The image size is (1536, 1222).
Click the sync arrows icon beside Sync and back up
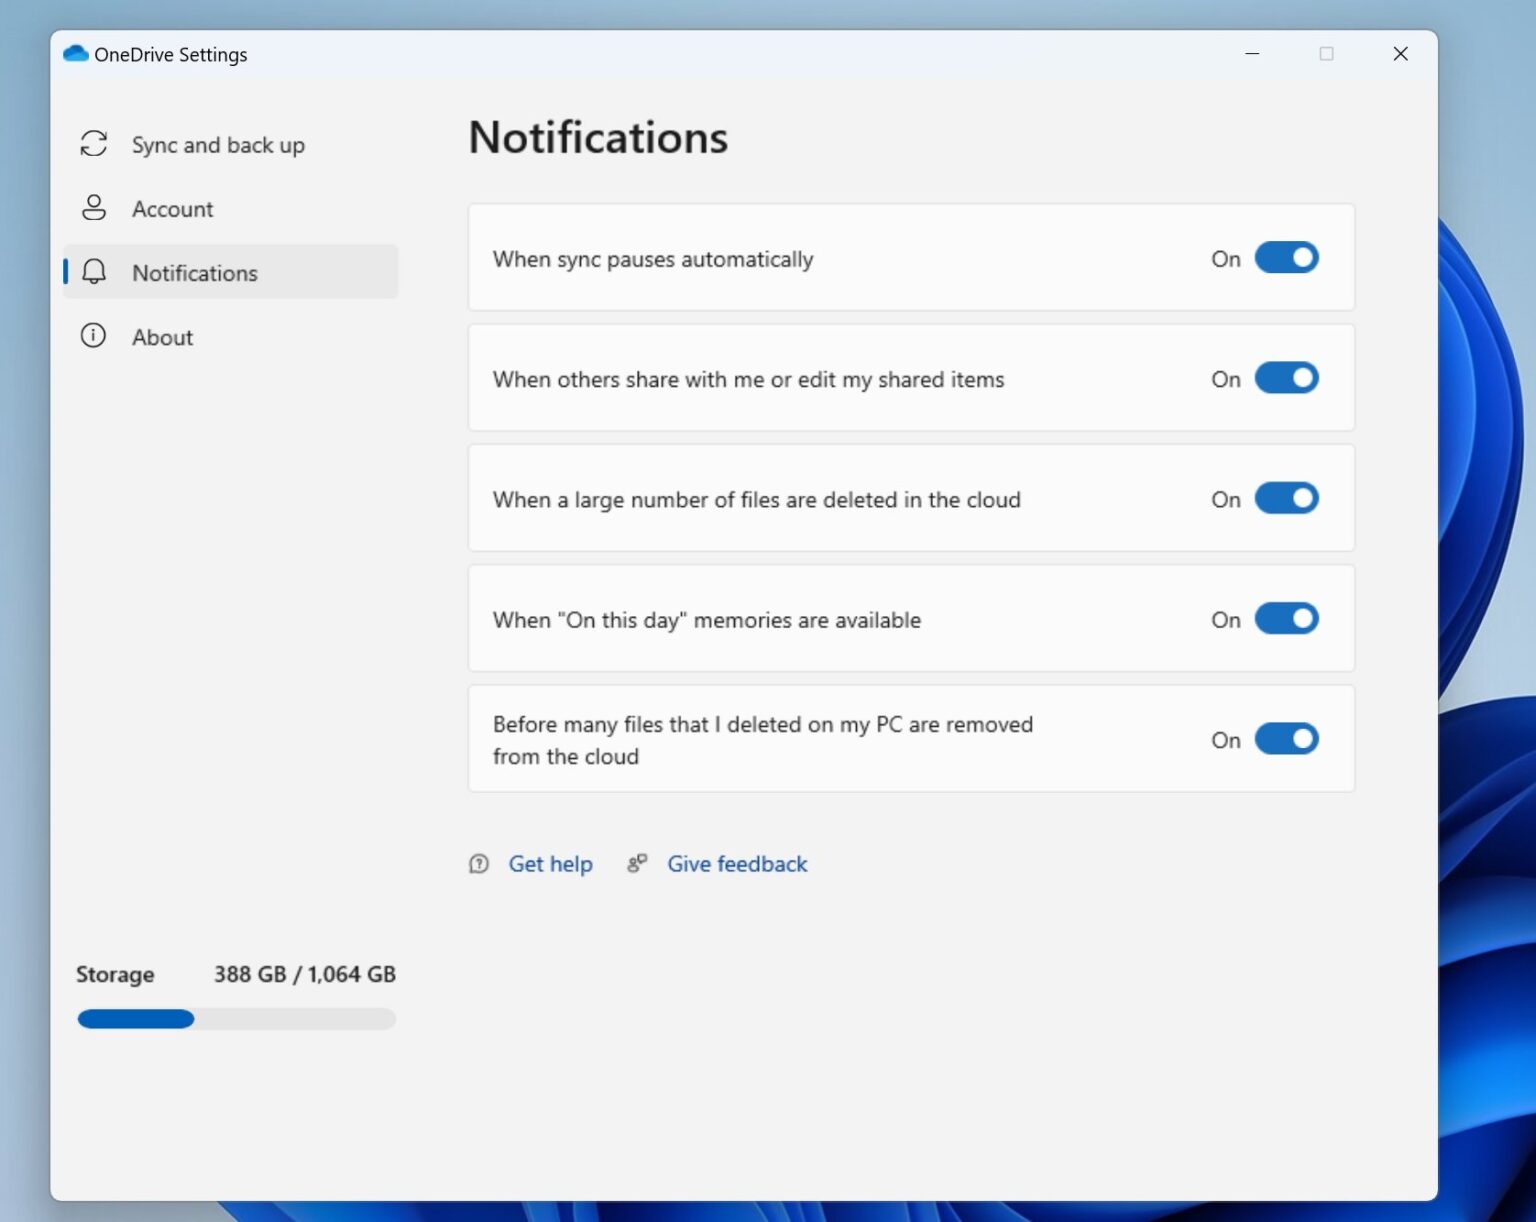(x=93, y=144)
